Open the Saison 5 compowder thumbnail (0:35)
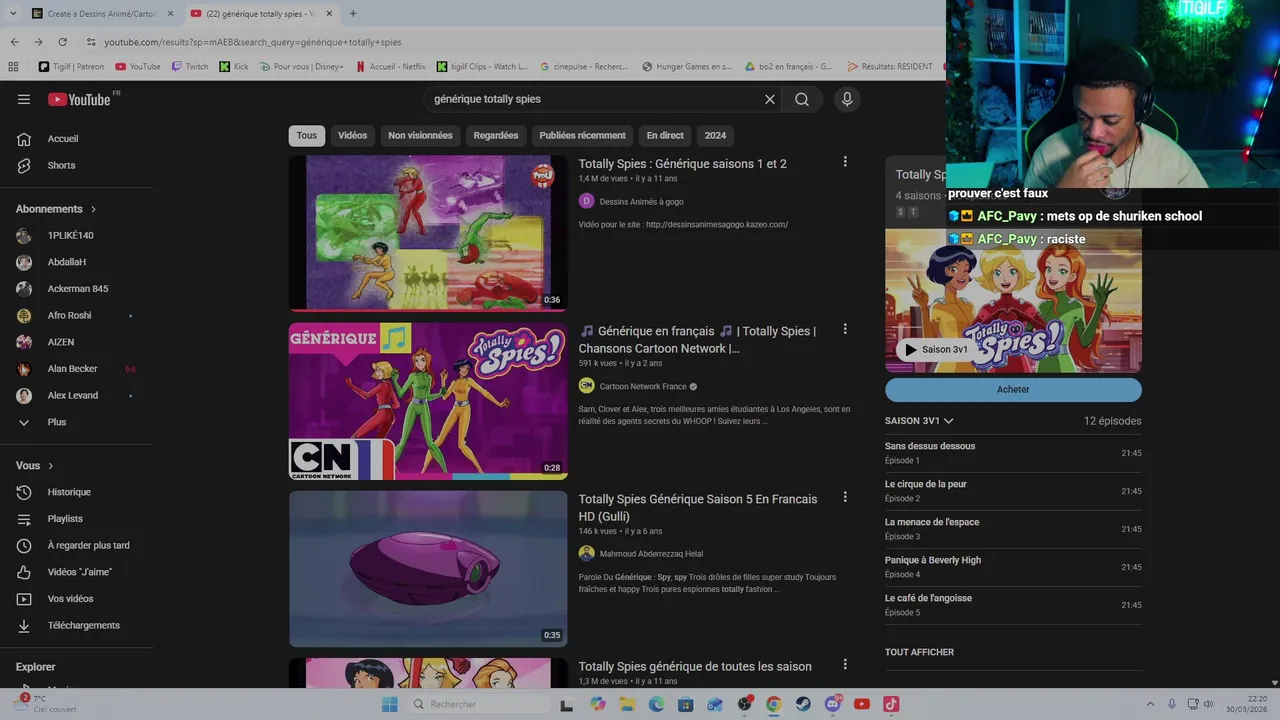1280x720 pixels. click(x=428, y=568)
